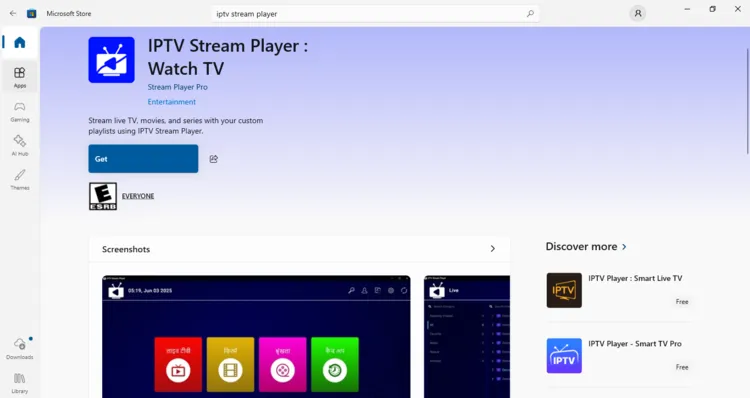Click the Microsoft Store window title

point(68,13)
